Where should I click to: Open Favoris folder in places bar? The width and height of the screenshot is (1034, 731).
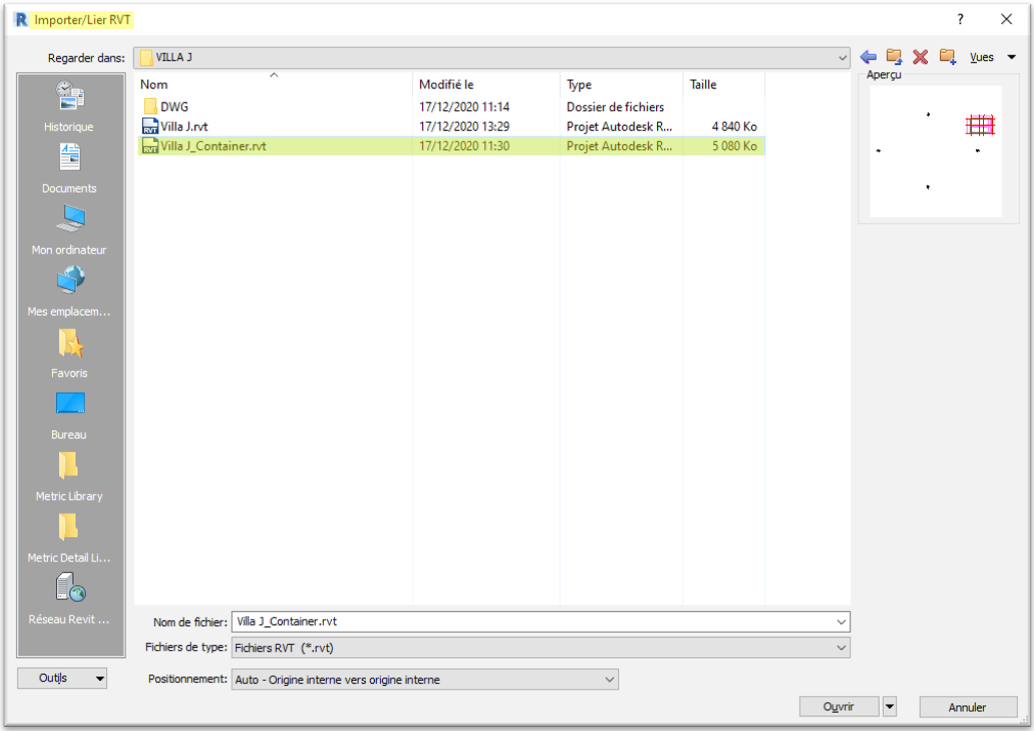coord(69,353)
